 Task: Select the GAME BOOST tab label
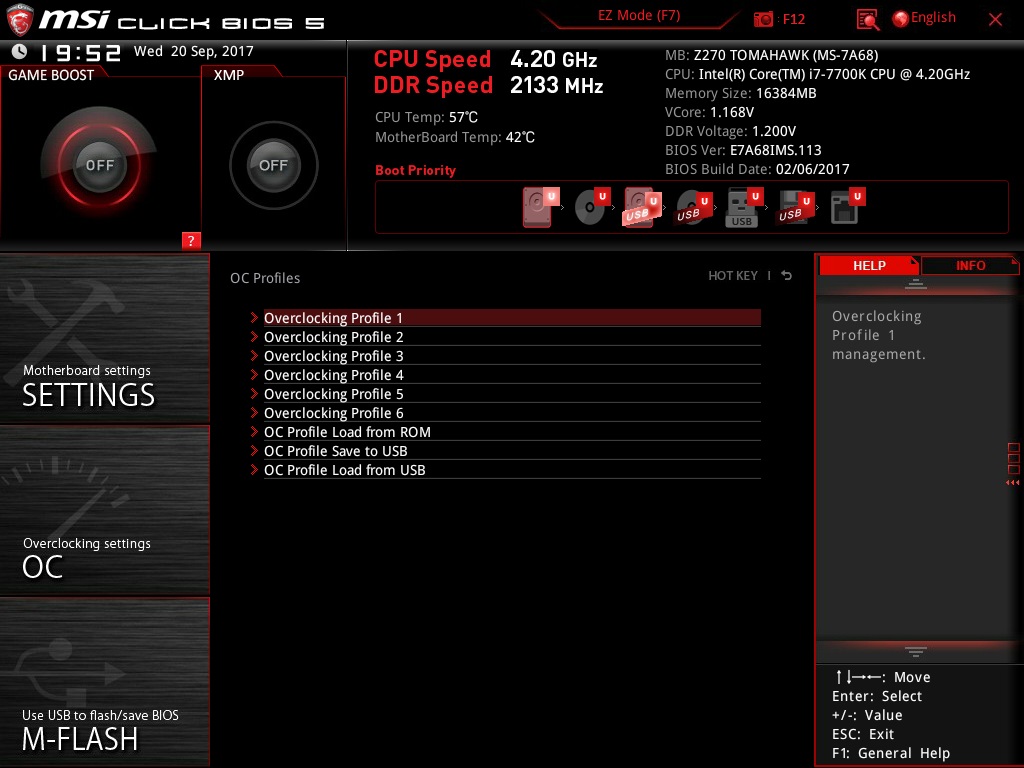click(51, 75)
